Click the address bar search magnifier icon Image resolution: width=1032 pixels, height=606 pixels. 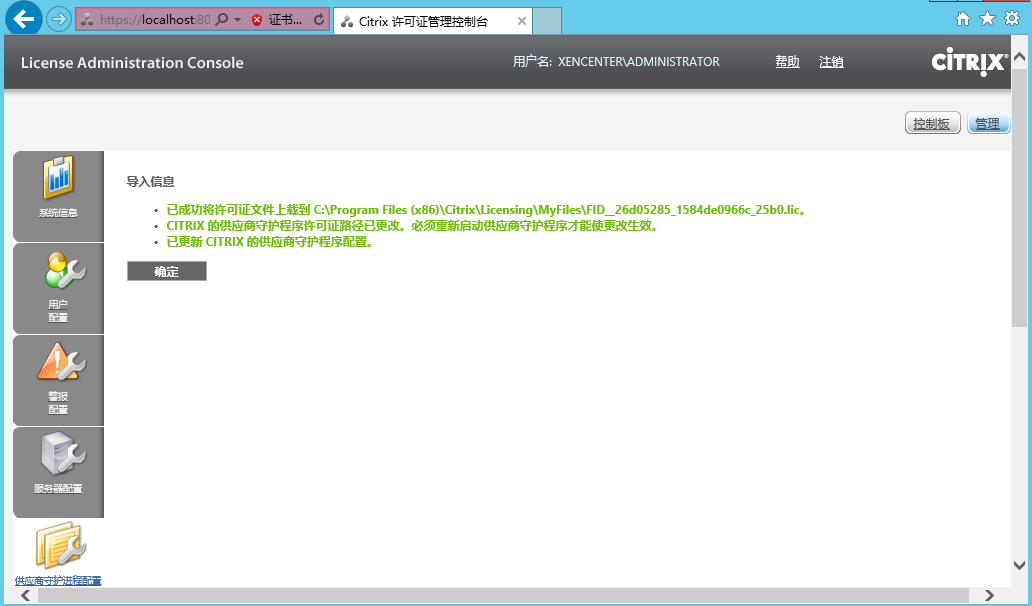coord(222,20)
